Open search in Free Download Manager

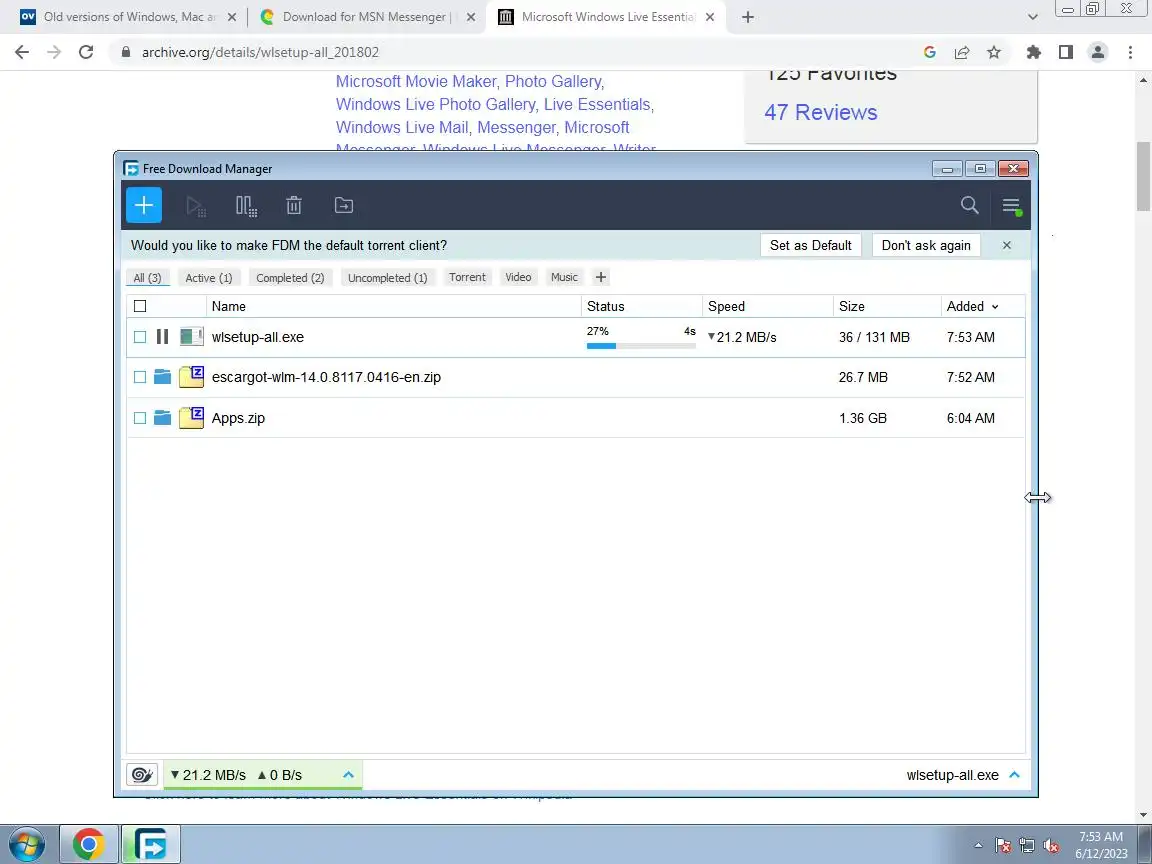[970, 205]
